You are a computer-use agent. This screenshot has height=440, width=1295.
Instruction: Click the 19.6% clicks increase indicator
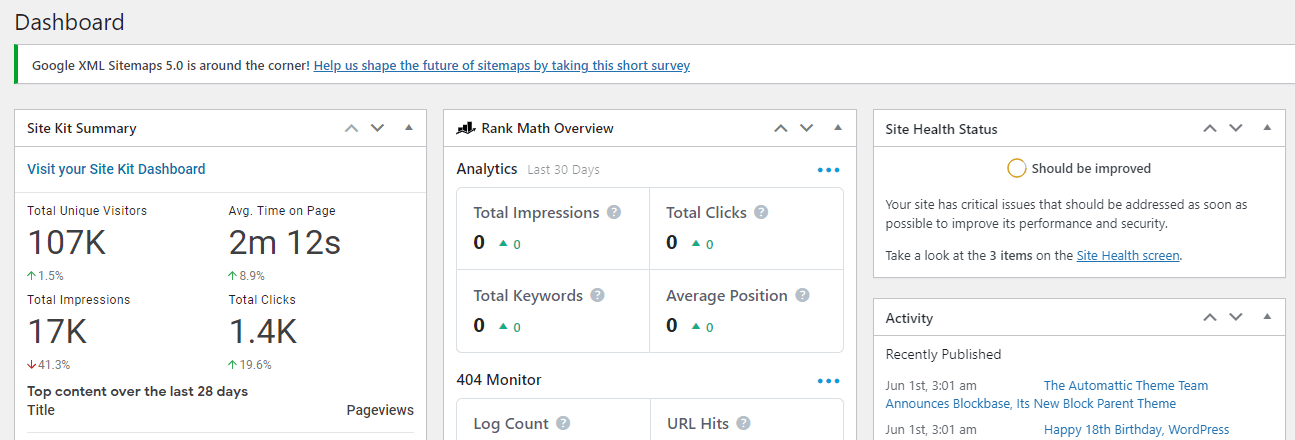250,364
